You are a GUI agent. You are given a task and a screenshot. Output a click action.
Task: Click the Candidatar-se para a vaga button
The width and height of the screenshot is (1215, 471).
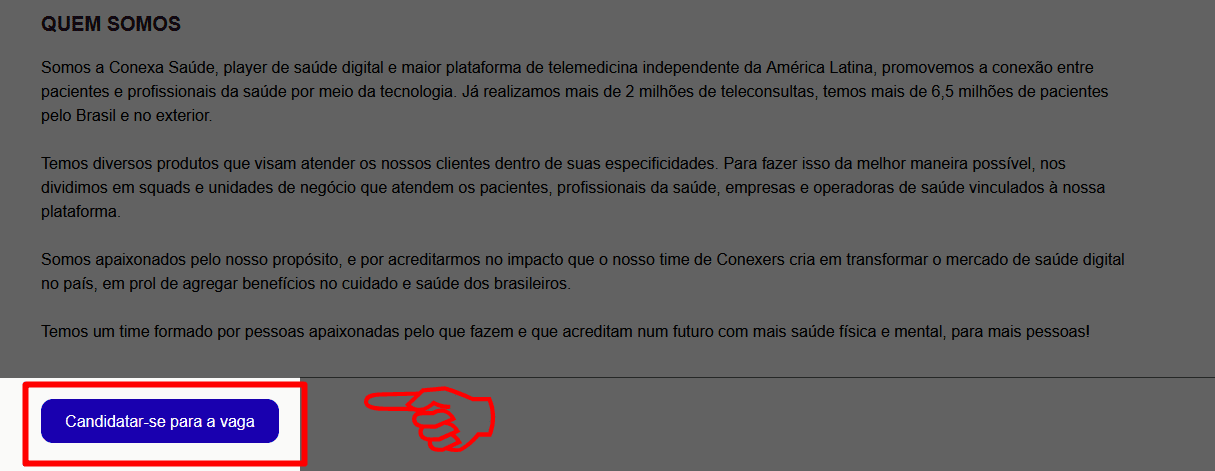pos(160,421)
